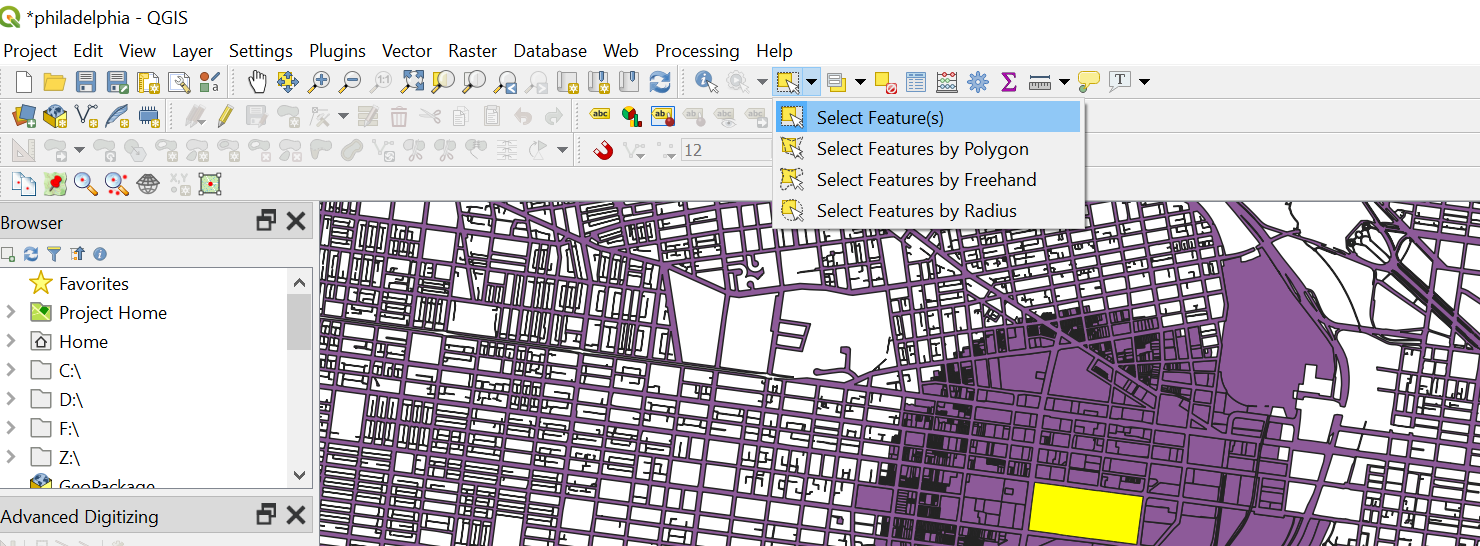Click the yellow selected polygon on map
Viewport: 1480px width, 546px height.
(1085, 512)
